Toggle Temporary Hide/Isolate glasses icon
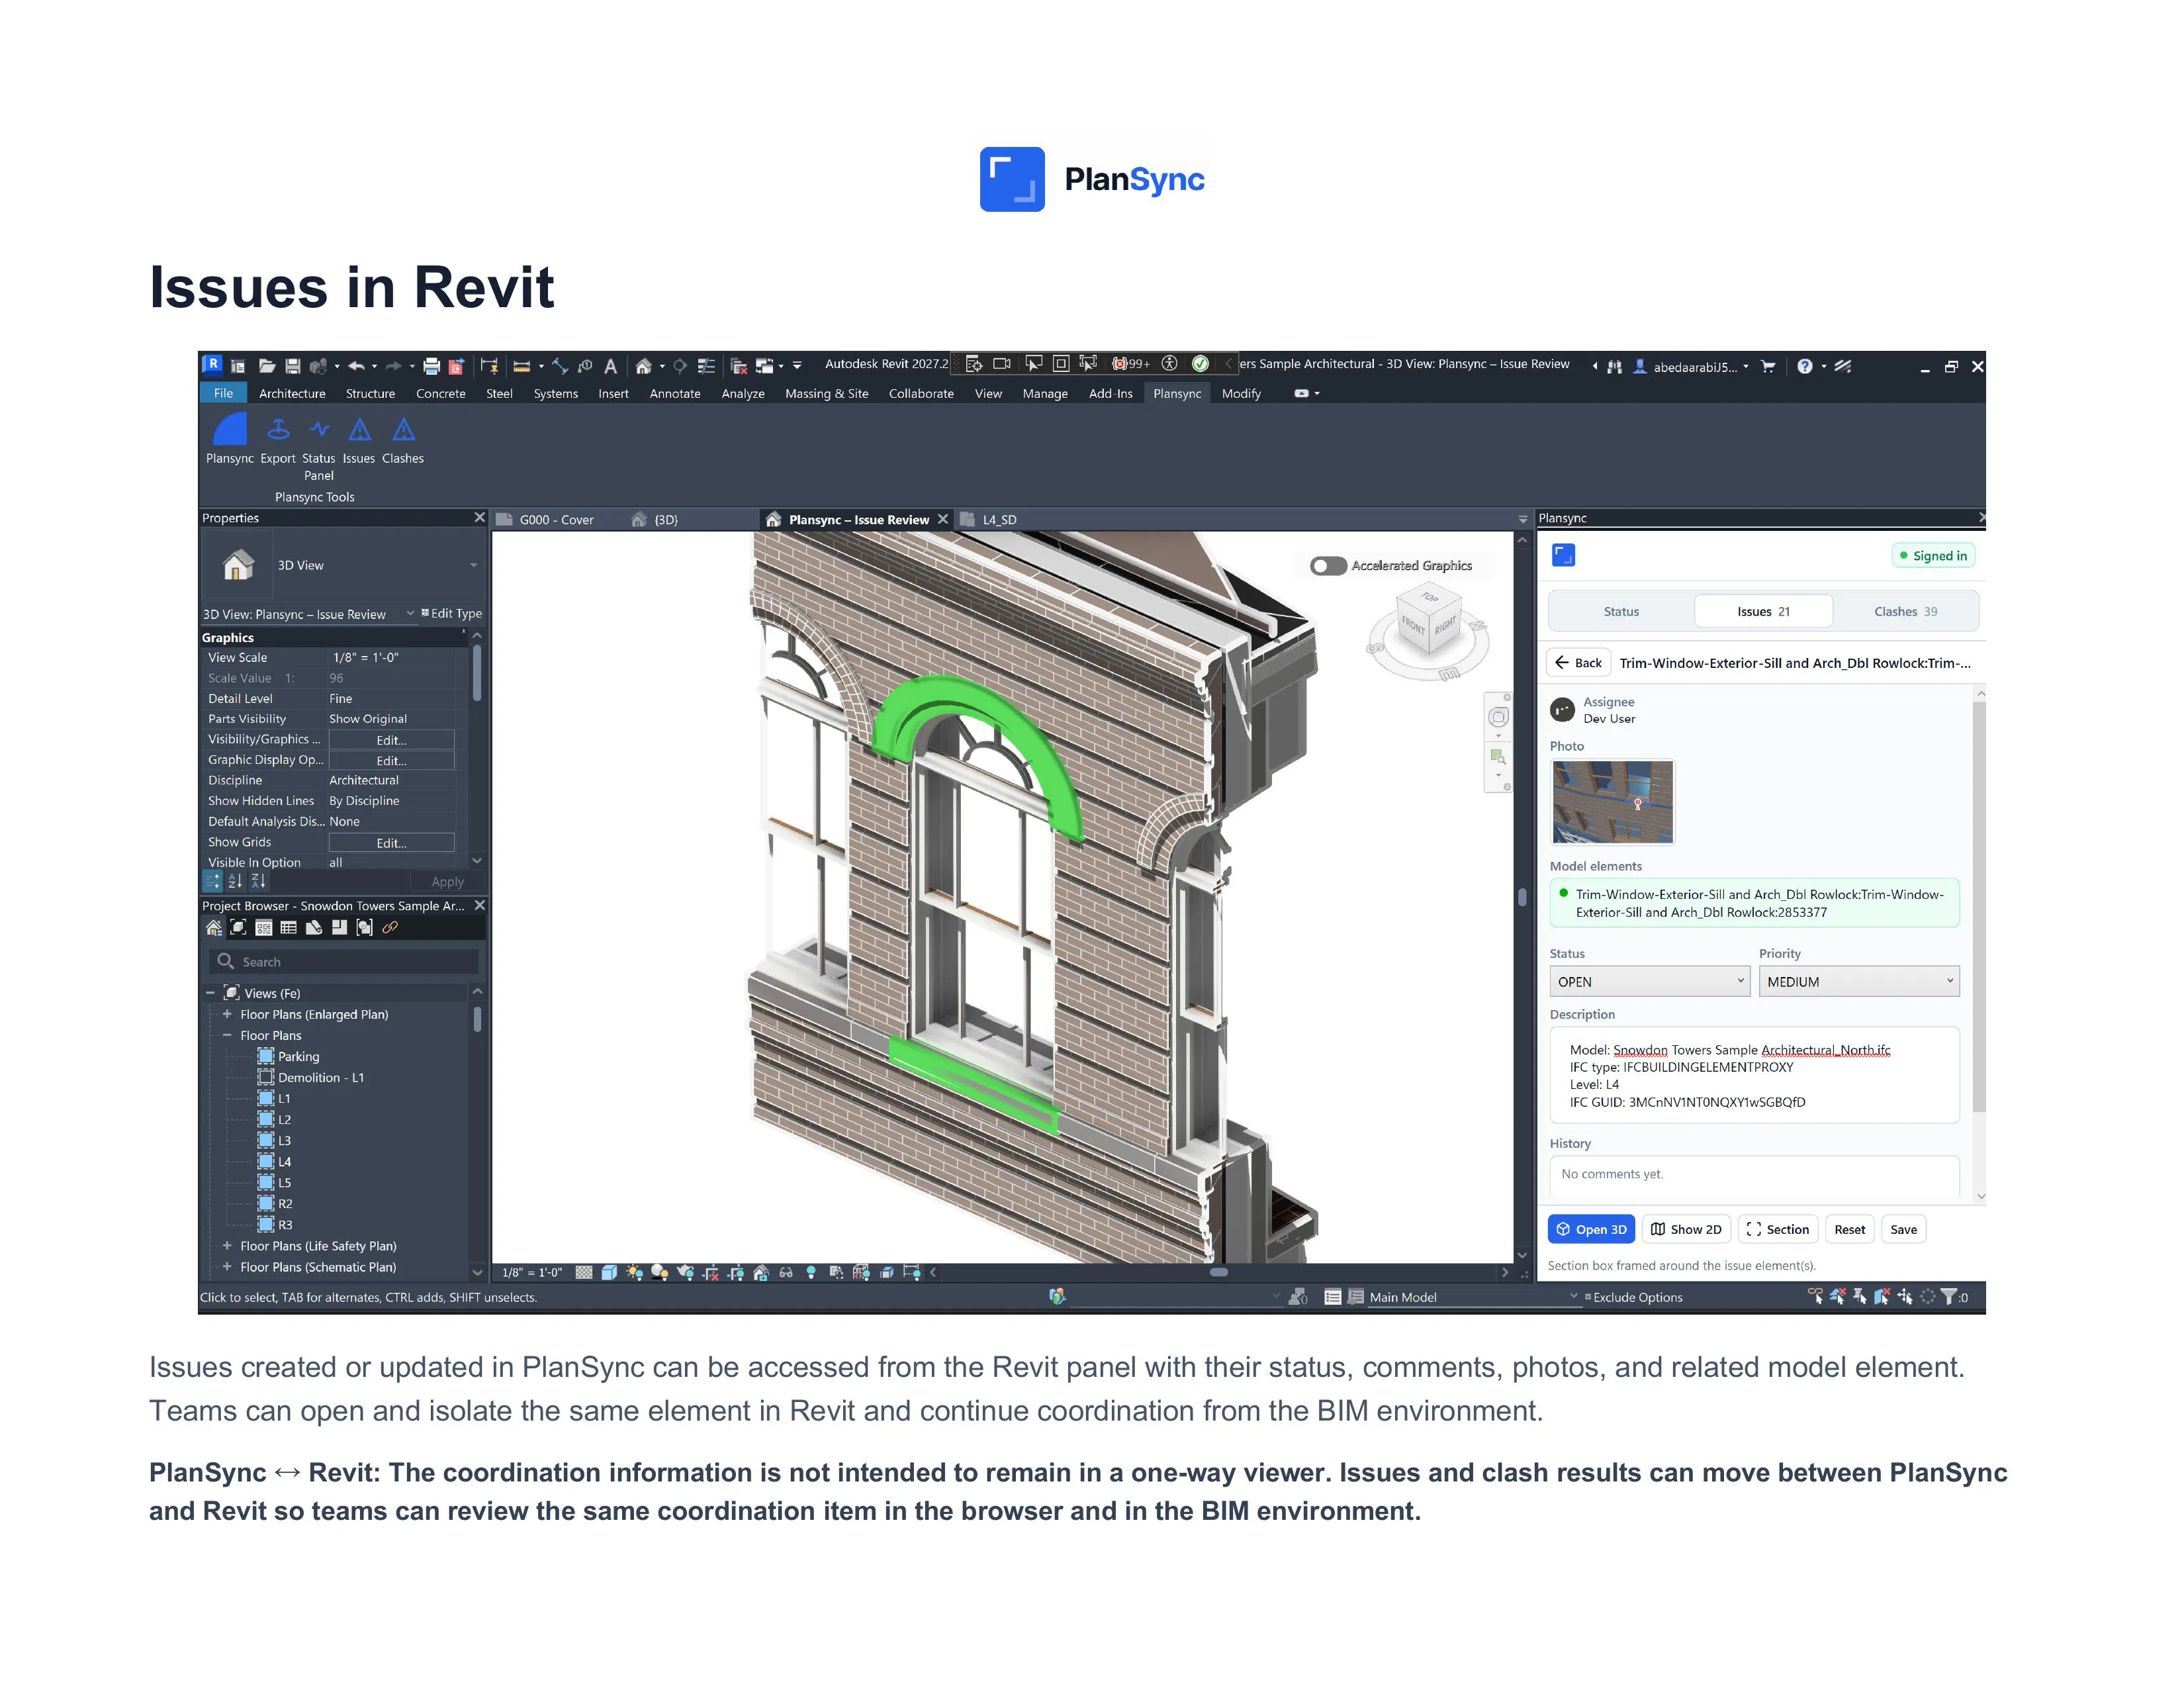2184x1688 pixels. pos(786,1273)
